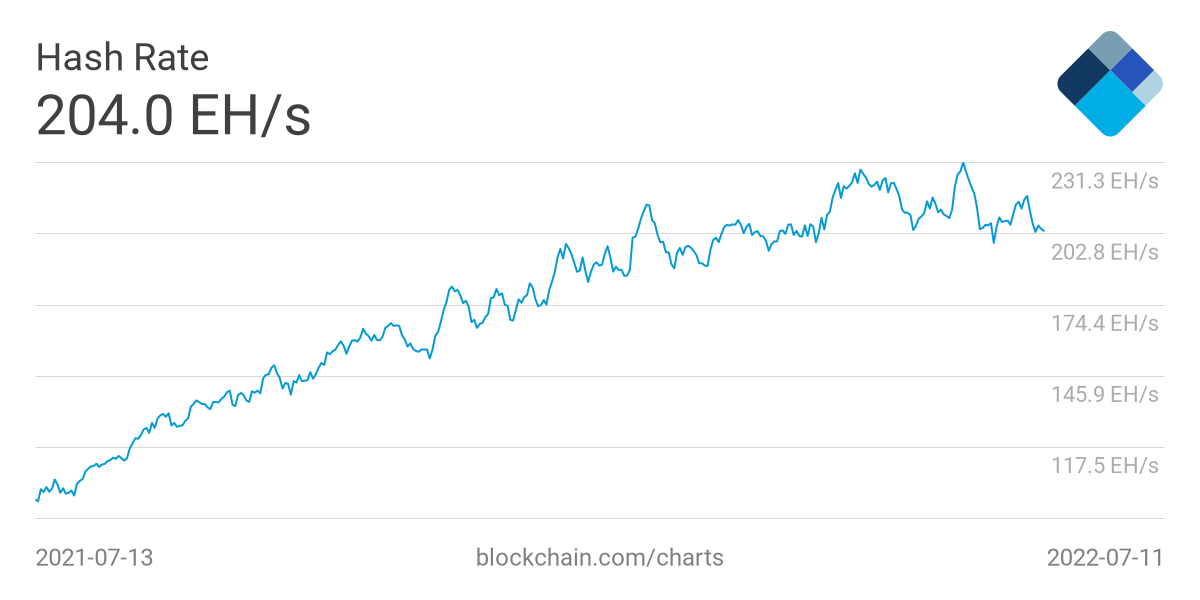
Task: Click the 2021-07-13 start date label
Action: click(x=94, y=557)
